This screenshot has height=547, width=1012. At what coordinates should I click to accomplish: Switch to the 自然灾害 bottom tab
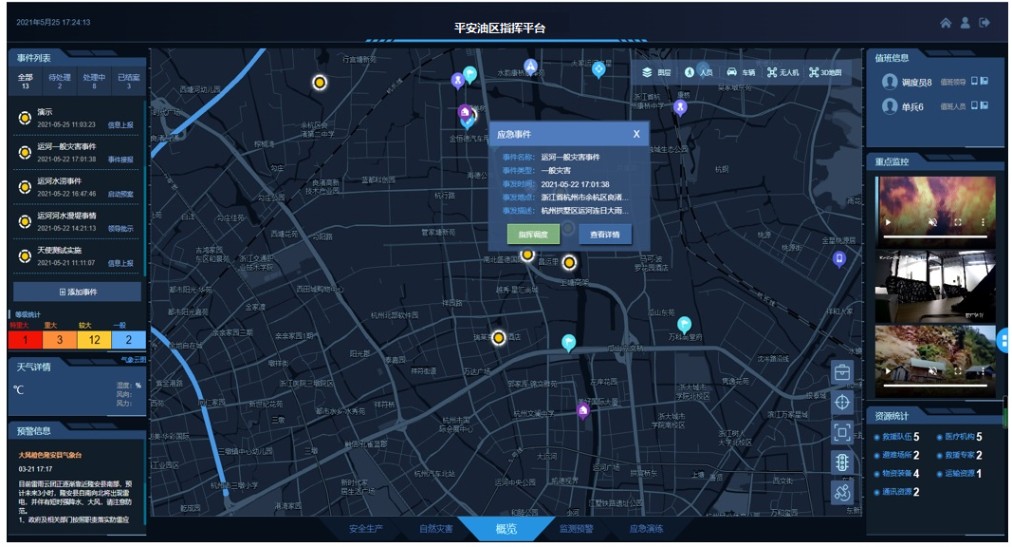(436, 529)
